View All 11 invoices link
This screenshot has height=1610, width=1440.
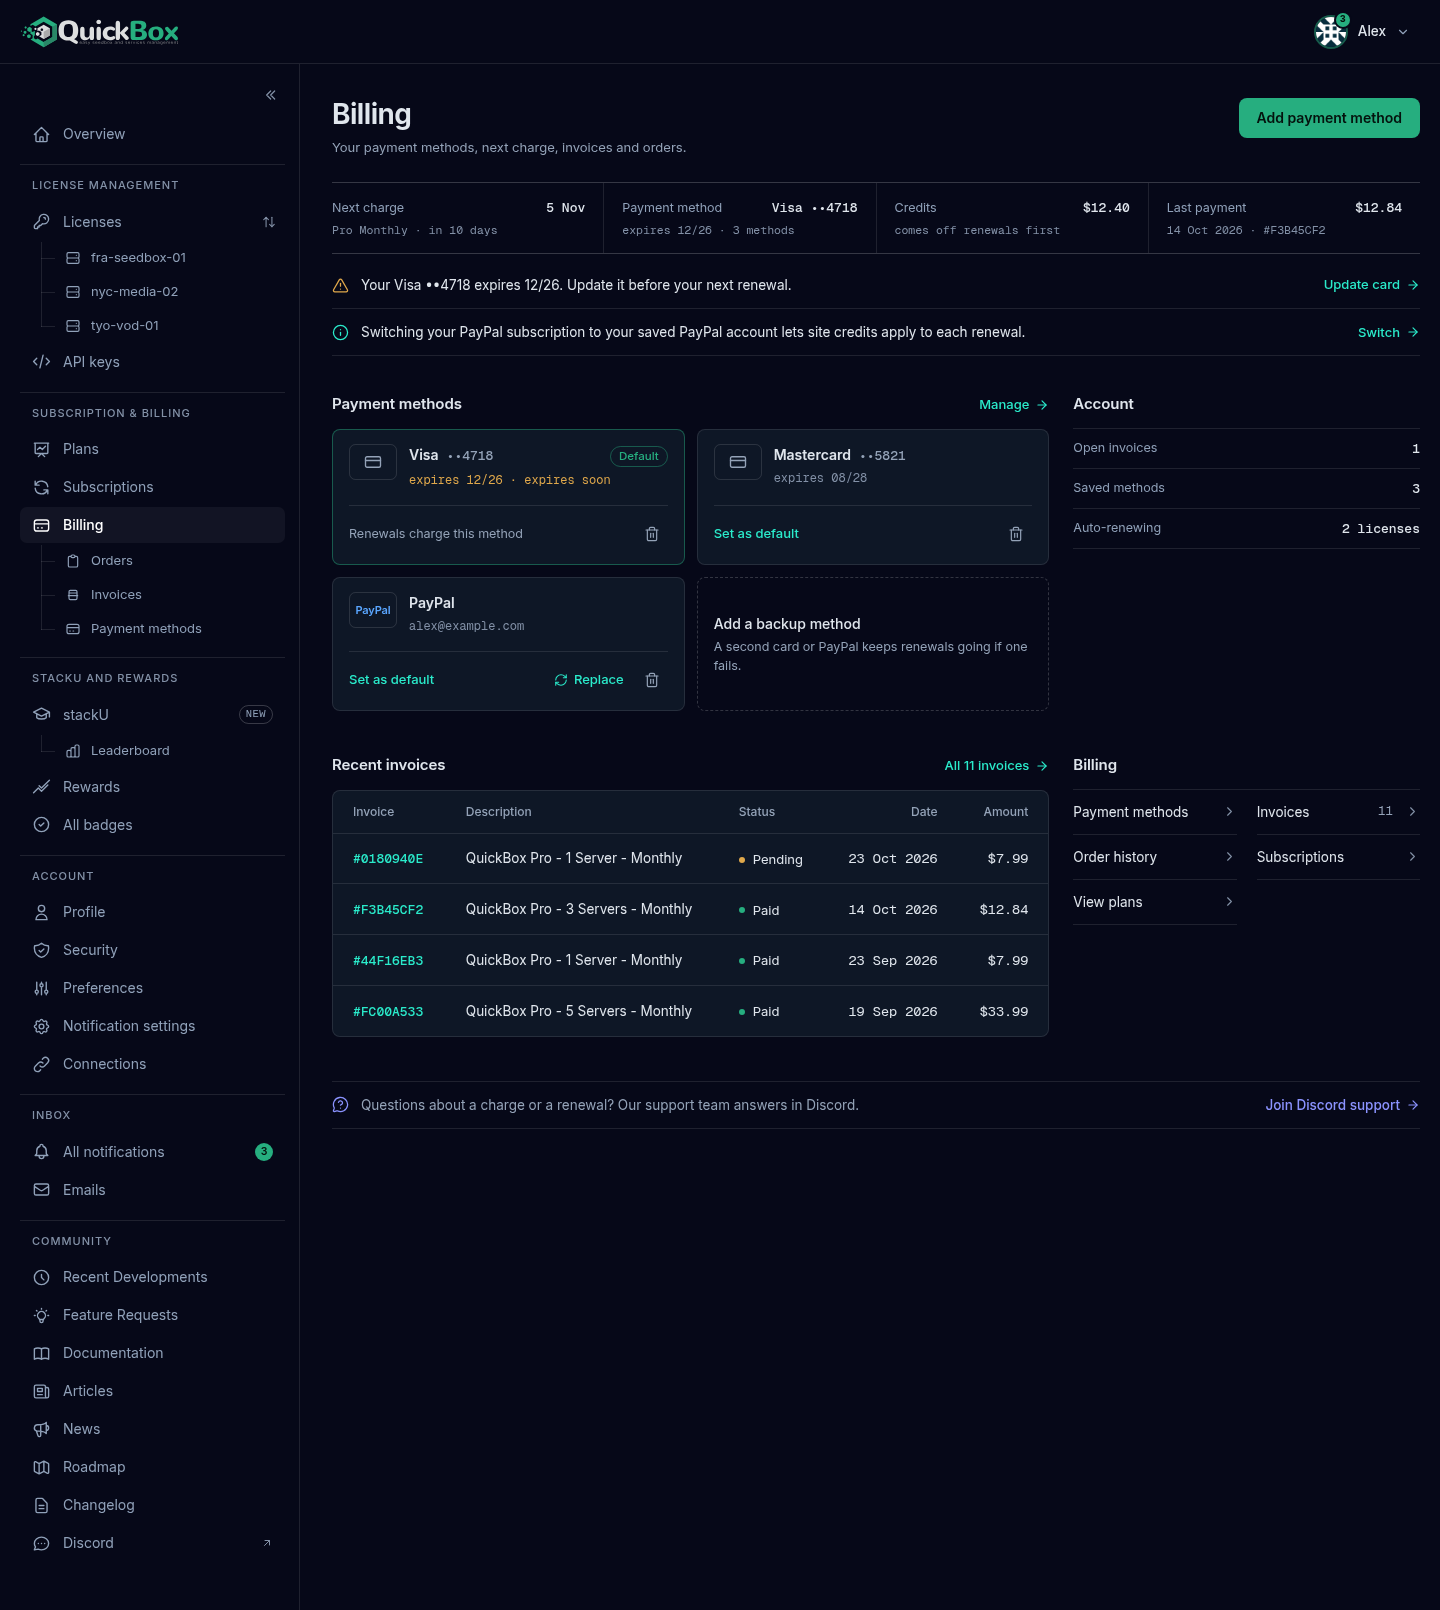996,766
